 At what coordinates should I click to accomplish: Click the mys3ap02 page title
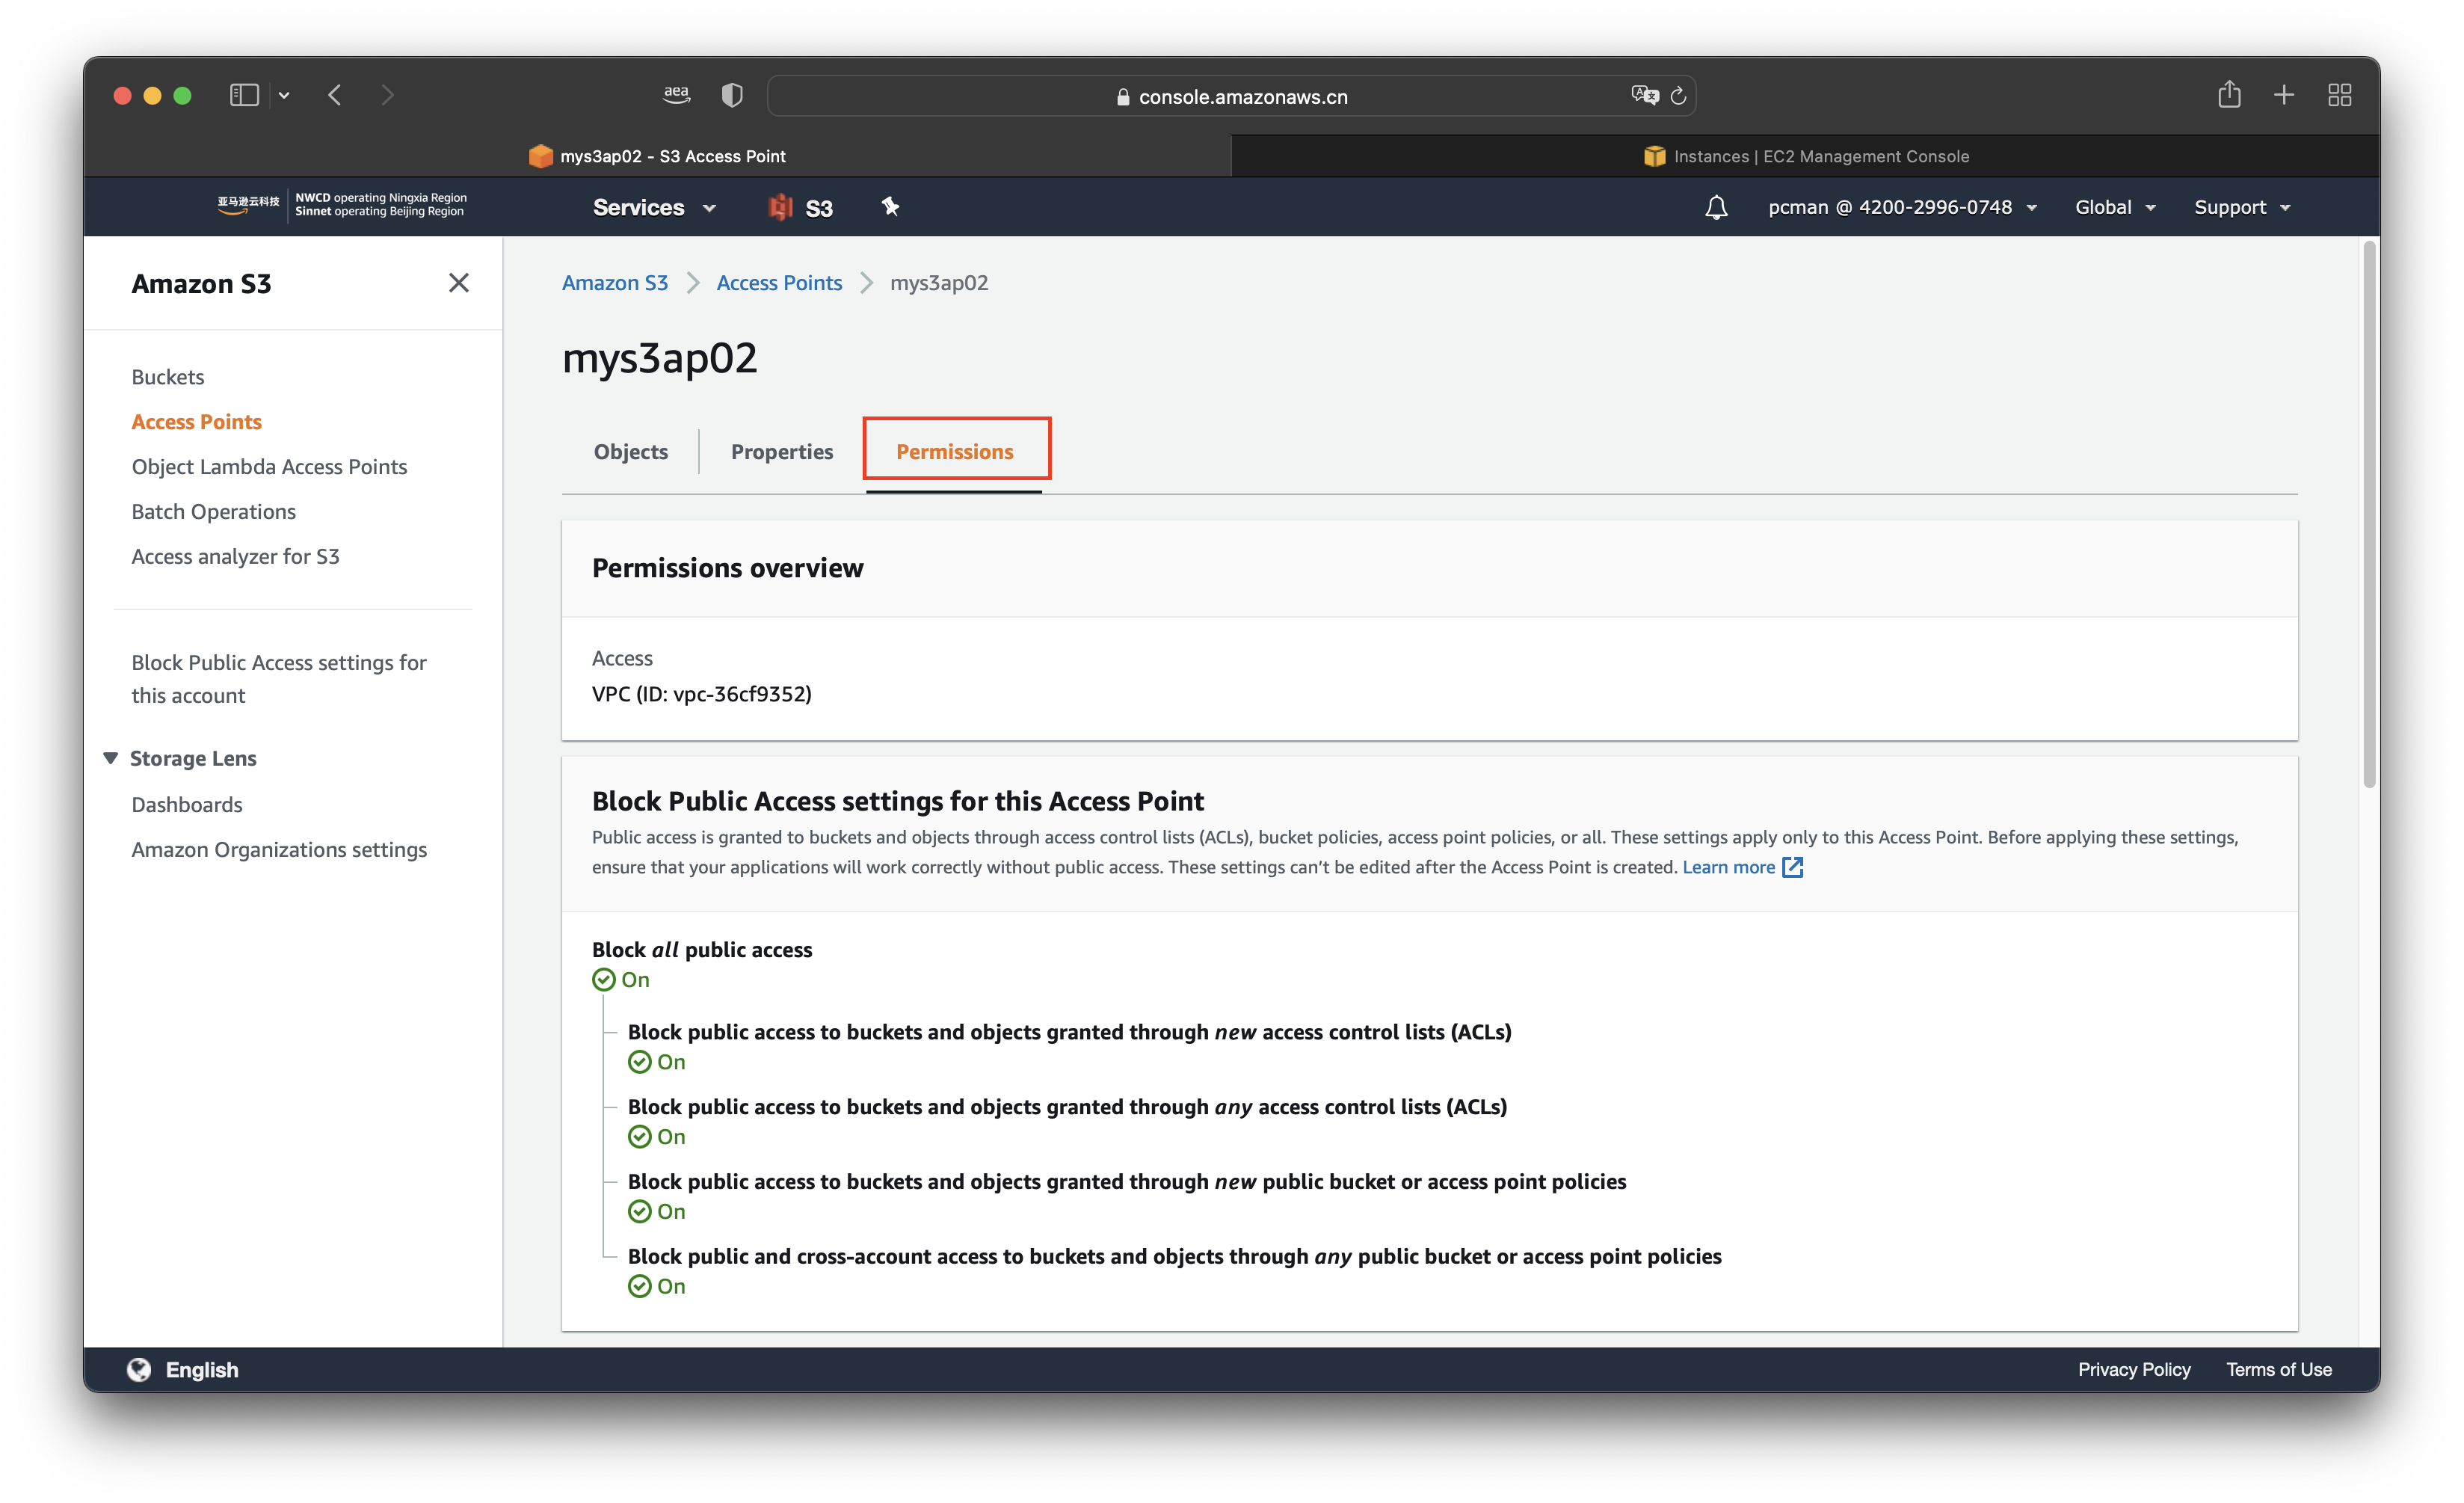(660, 358)
